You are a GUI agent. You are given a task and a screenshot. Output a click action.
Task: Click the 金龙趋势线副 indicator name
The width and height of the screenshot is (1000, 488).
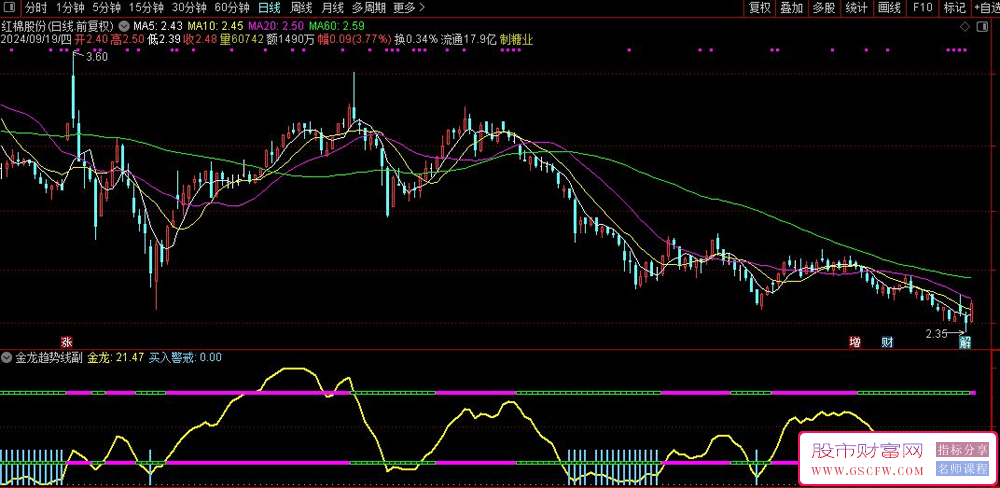(48, 357)
